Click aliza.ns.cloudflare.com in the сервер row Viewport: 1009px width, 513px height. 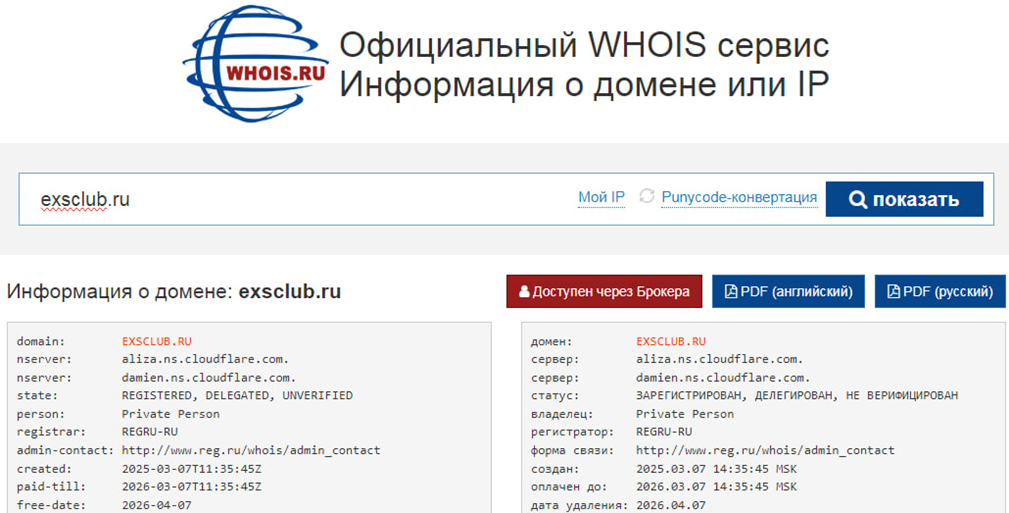720,360
